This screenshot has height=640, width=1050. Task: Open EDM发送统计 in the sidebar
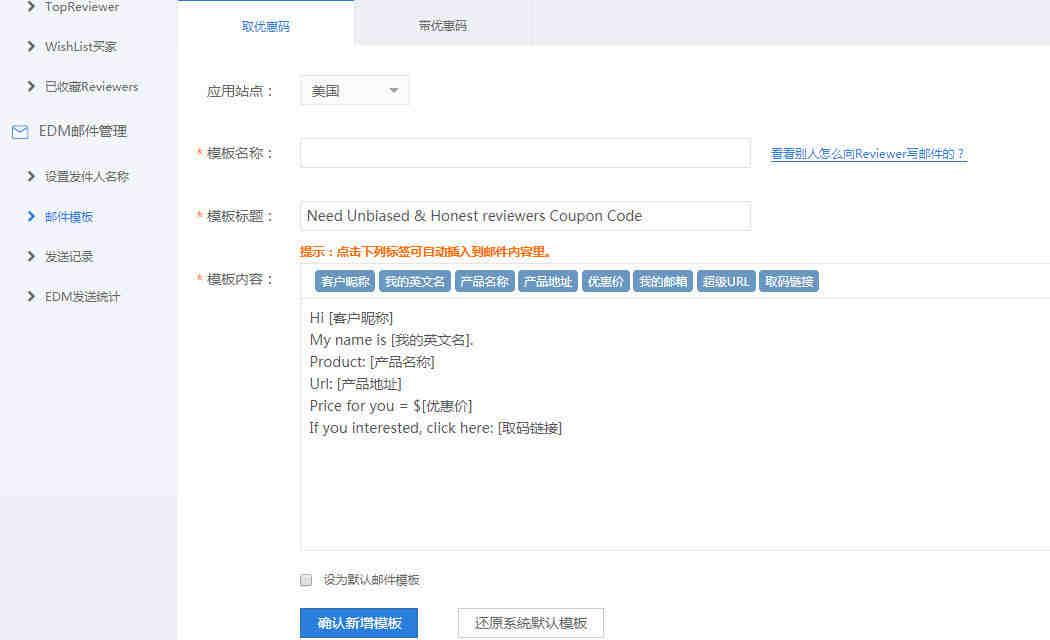pos(82,297)
